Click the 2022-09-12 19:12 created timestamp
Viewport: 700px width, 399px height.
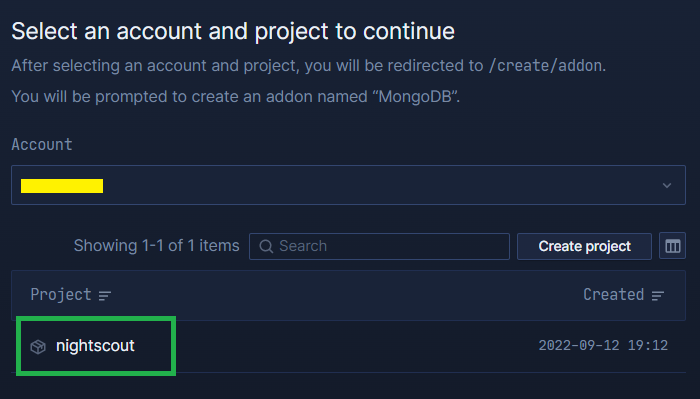click(x=603, y=345)
